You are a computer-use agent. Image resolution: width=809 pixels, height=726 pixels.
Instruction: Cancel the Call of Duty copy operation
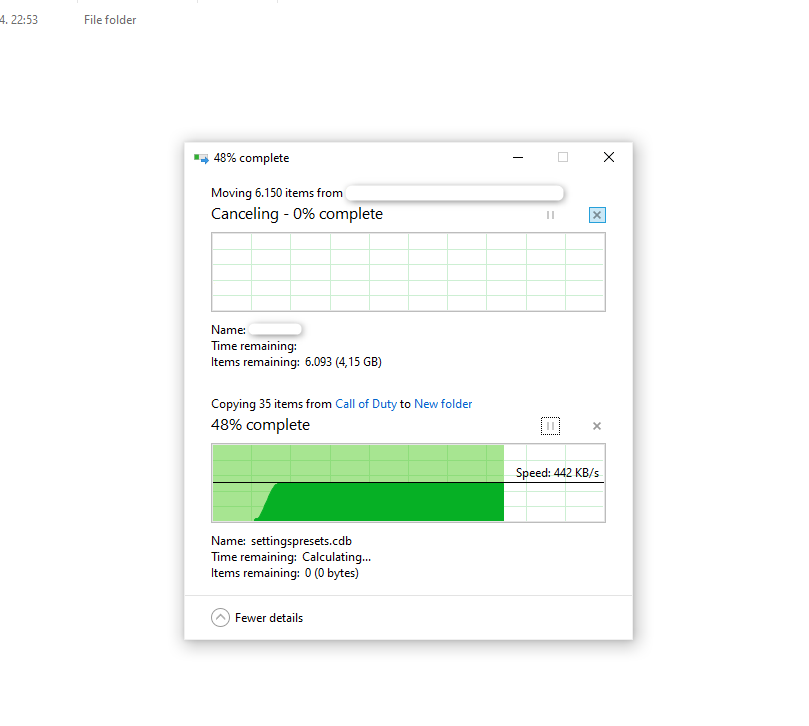[596, 425]
